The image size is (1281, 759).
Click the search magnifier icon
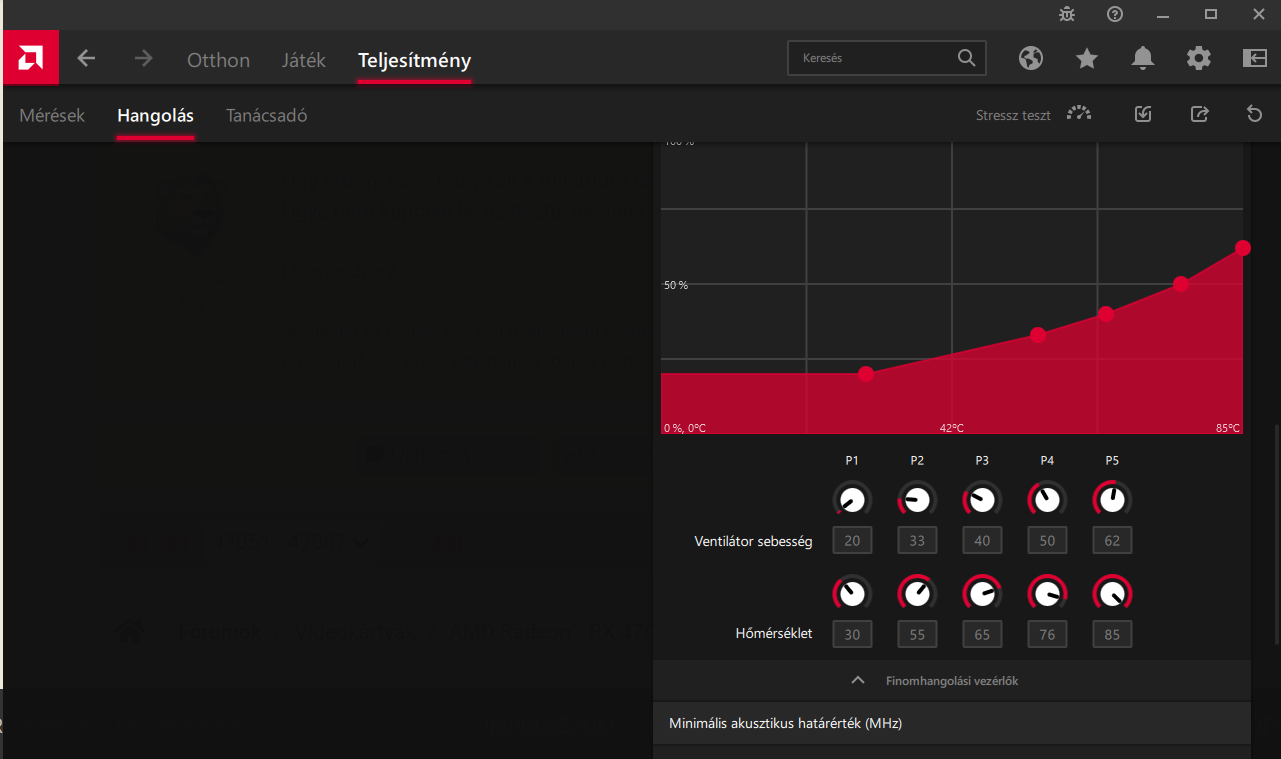point(966,58)
